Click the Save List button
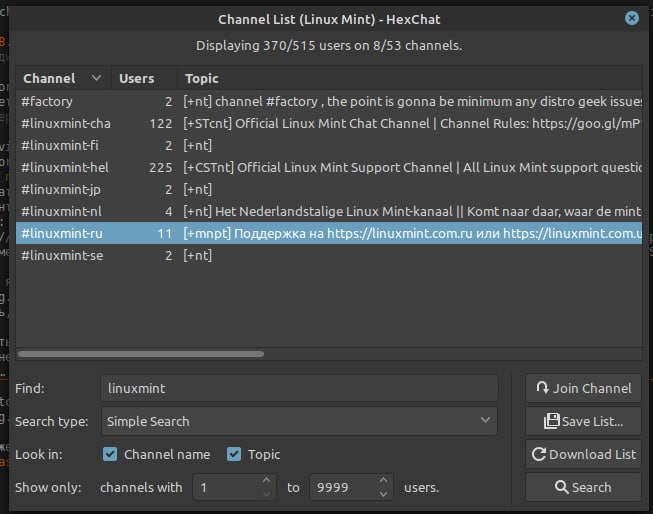Screen dimensions: 653x514 tap(583, 421)
